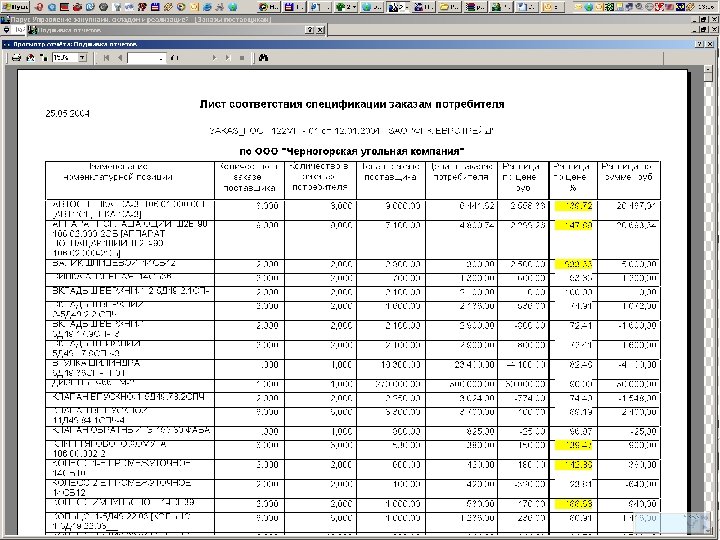Click the page number input field
Image resolution: width=720 pixels, height=540 pixels.
(x=146, y=58)
